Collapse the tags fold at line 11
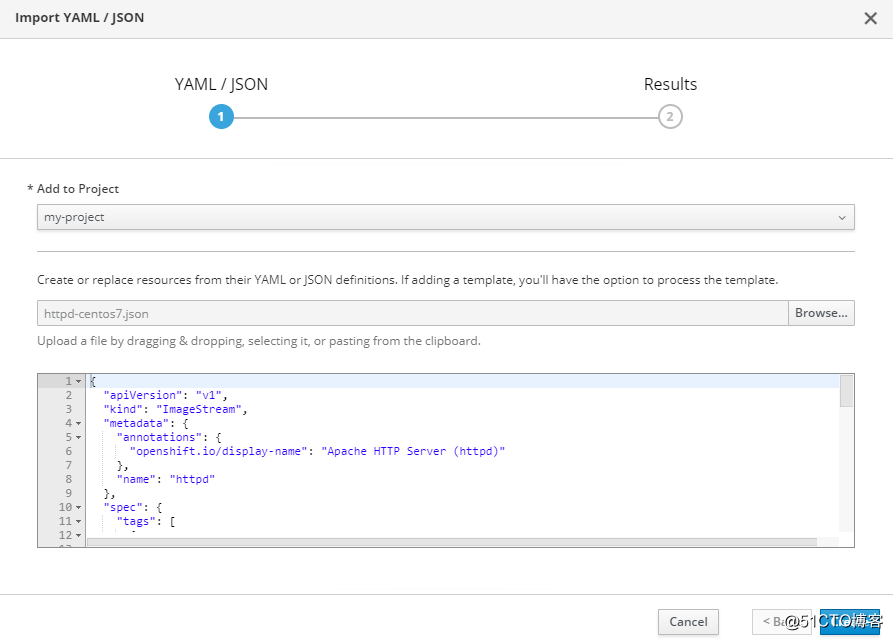This screenshot has width=893, height=640. click(79, 522)
